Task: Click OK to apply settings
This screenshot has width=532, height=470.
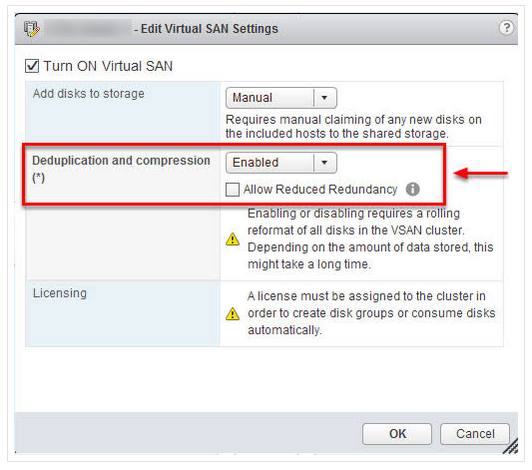Action: pos(397,433)
